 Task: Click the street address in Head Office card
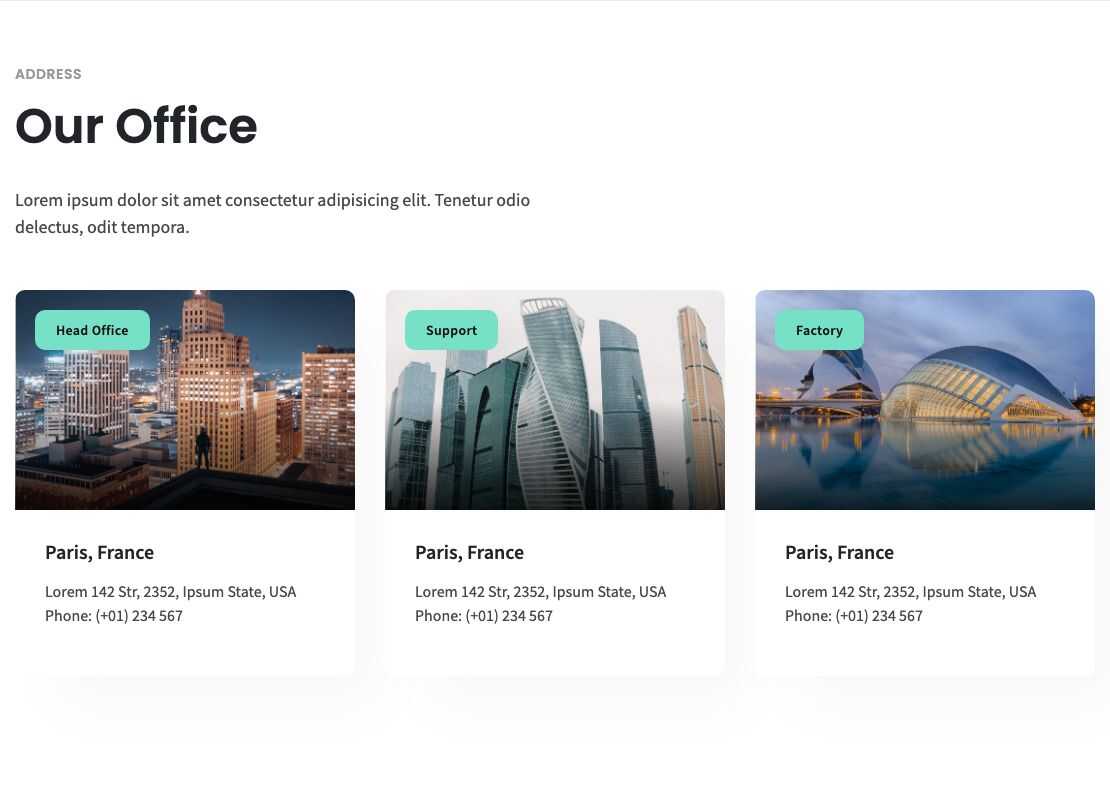[171, 592]
